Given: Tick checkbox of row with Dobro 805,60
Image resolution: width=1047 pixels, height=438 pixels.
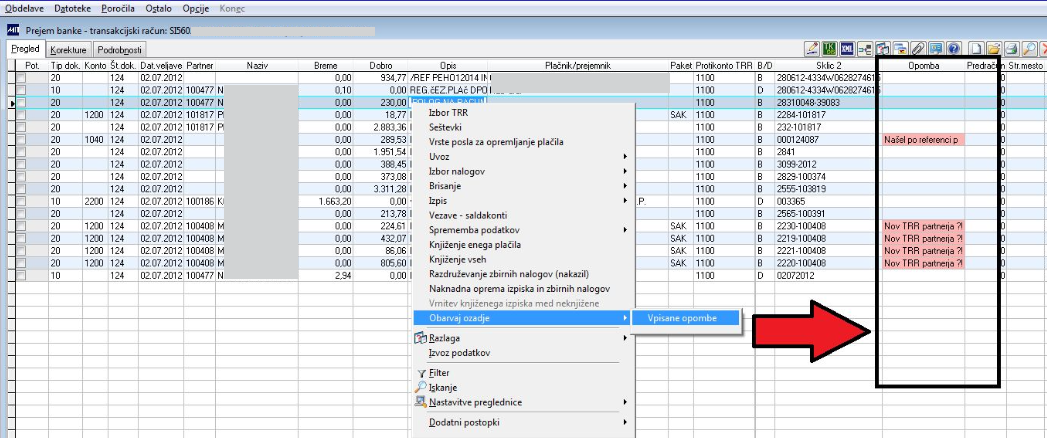Looking at the screenshot, I should click(21, 263).
